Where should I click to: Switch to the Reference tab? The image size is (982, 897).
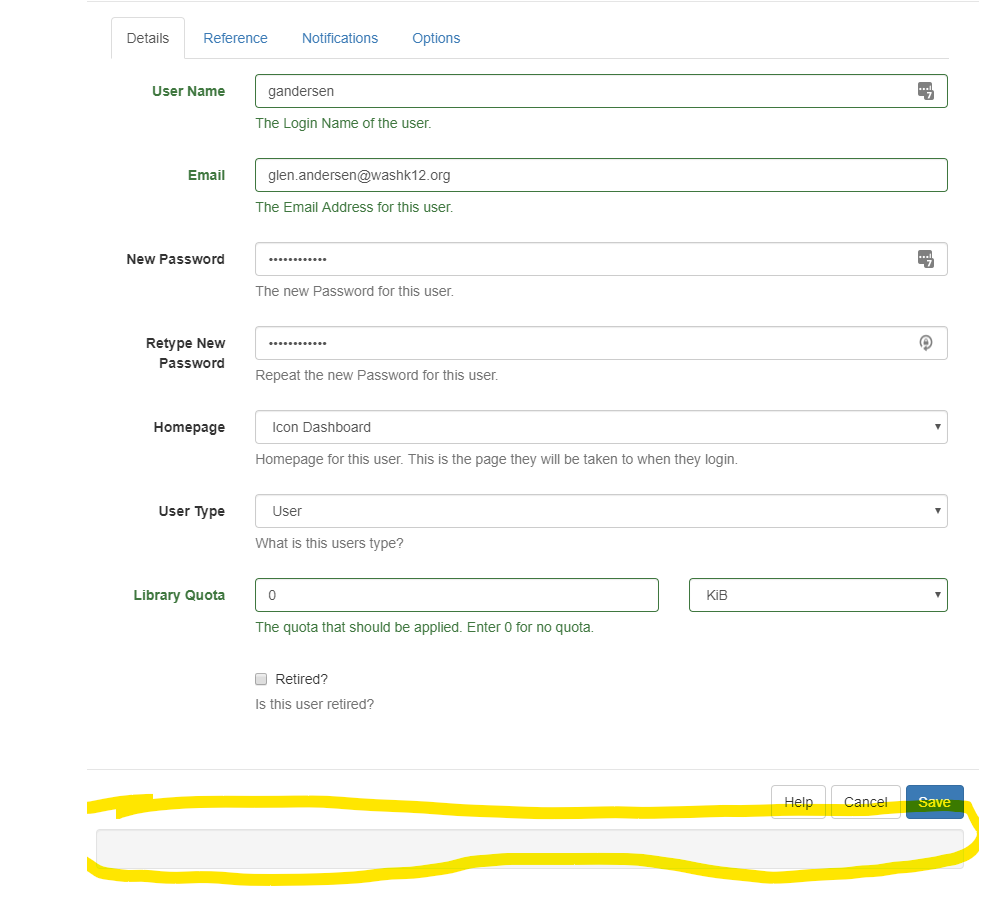click(x=235, y=38)
